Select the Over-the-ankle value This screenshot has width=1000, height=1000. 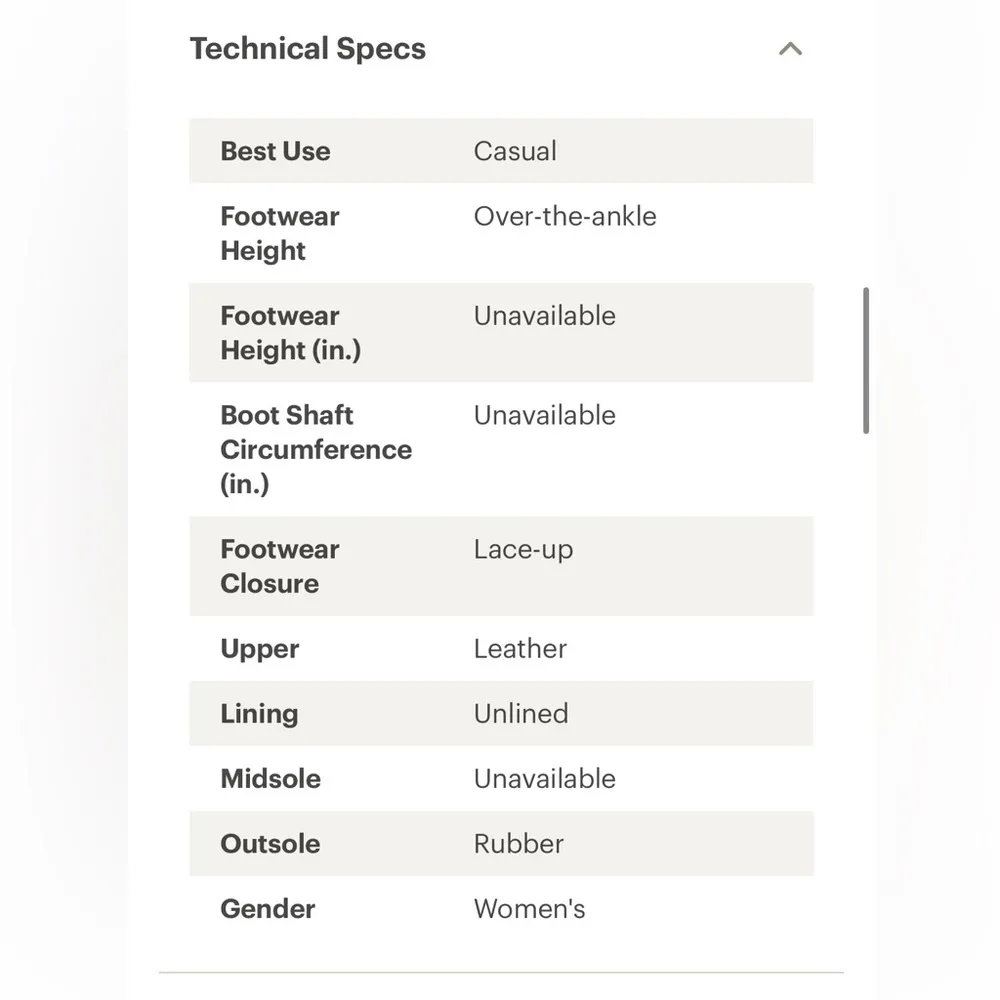(x=565, y=216)
